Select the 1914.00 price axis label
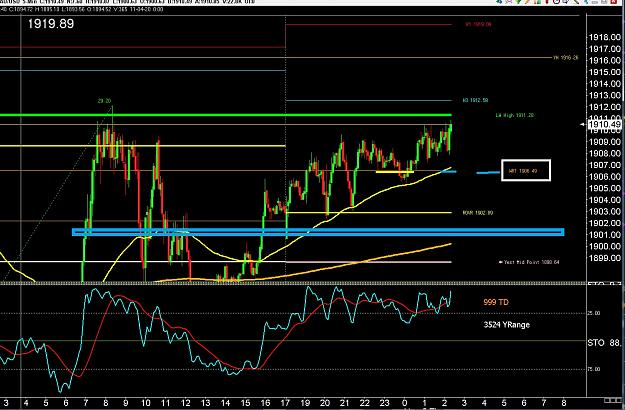This screenshot has width=625, height=410. coord(605,84)
